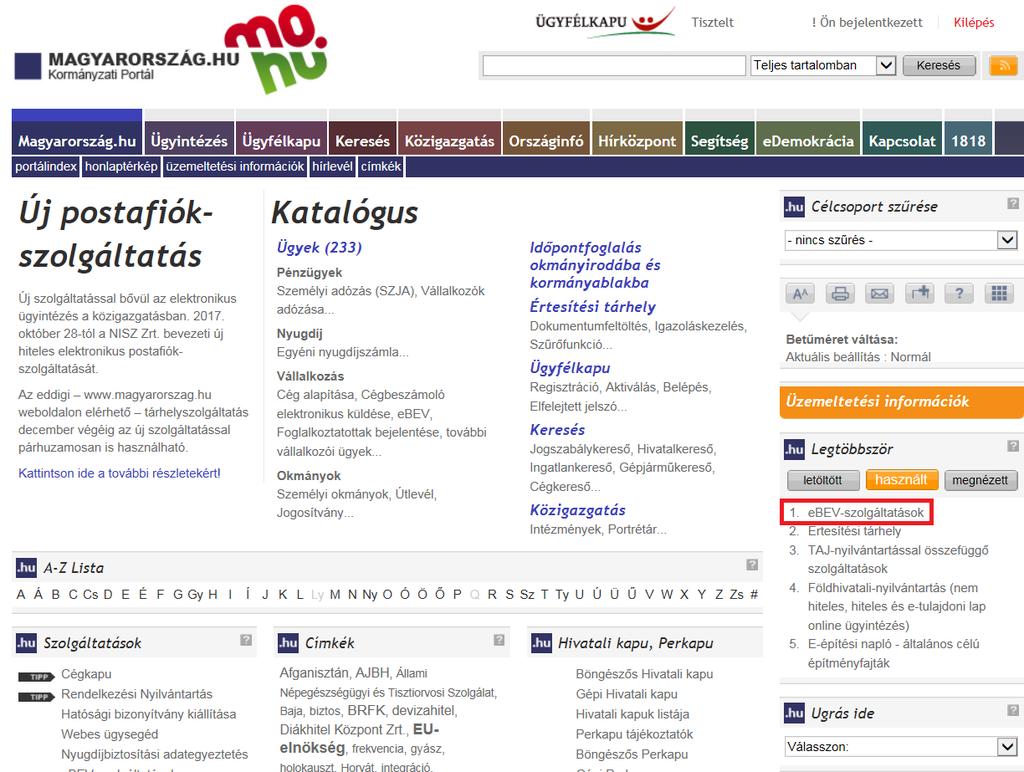The width and height of the screenshot is (1024, 772).
Task: Open the Okmányok catalog category
Action: coord(309,475)
